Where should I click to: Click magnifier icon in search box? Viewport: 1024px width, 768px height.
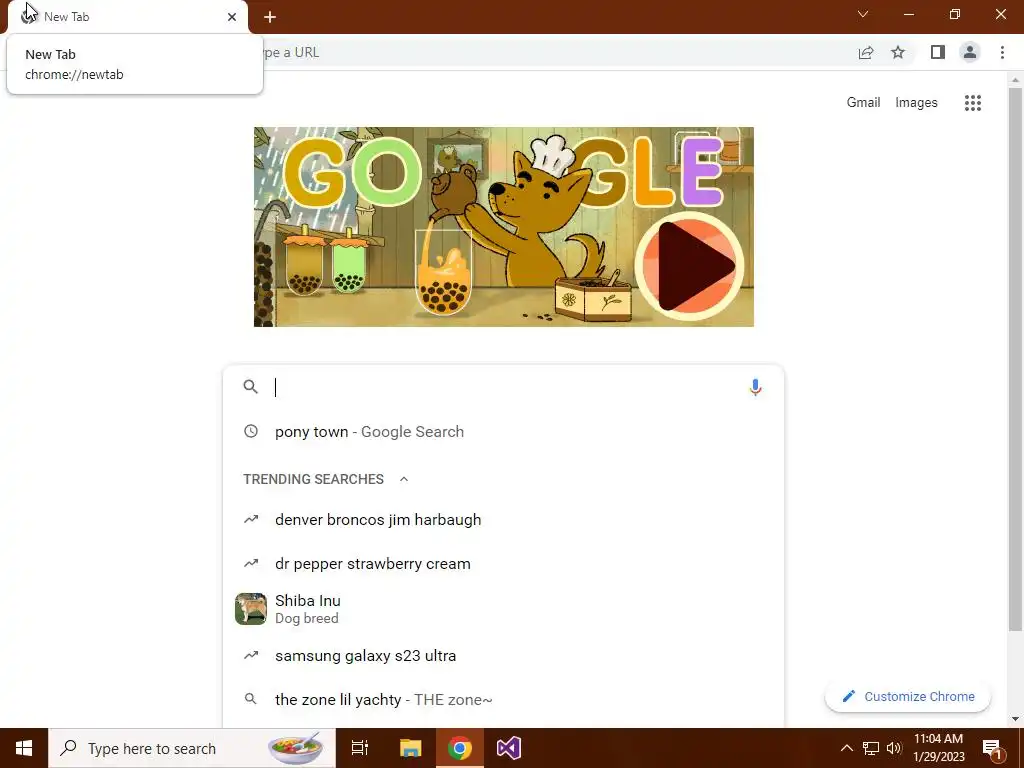(x=251, y=387)
